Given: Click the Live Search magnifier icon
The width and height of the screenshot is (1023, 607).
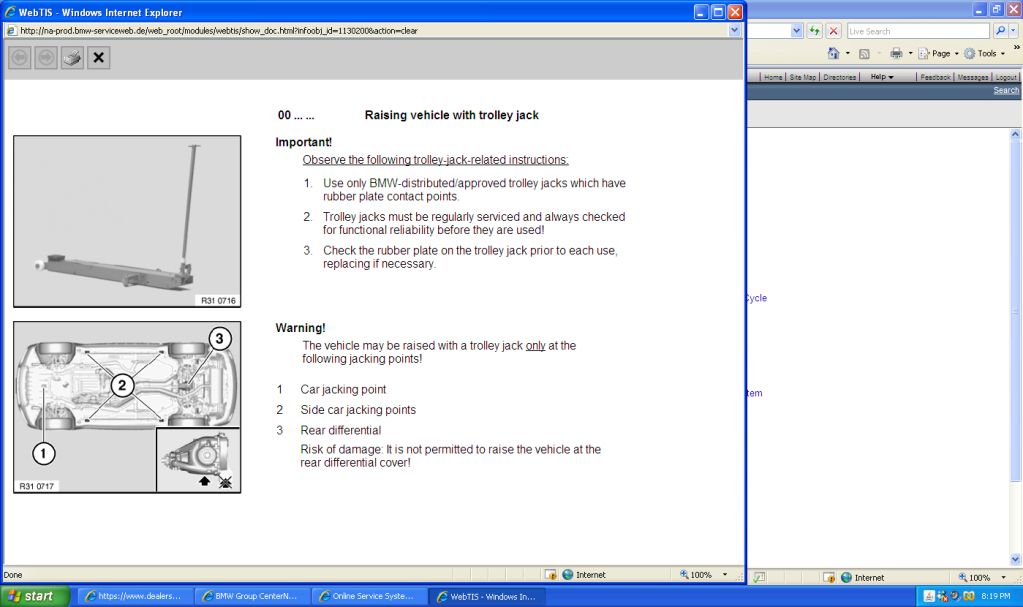Looking at the screenshot, I should [1001, 31].
